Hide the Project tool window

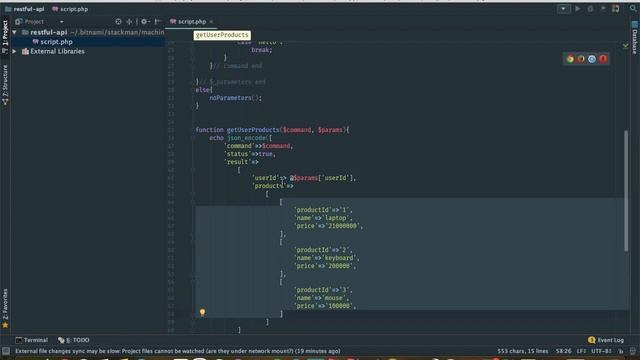(x=158, y=22)
